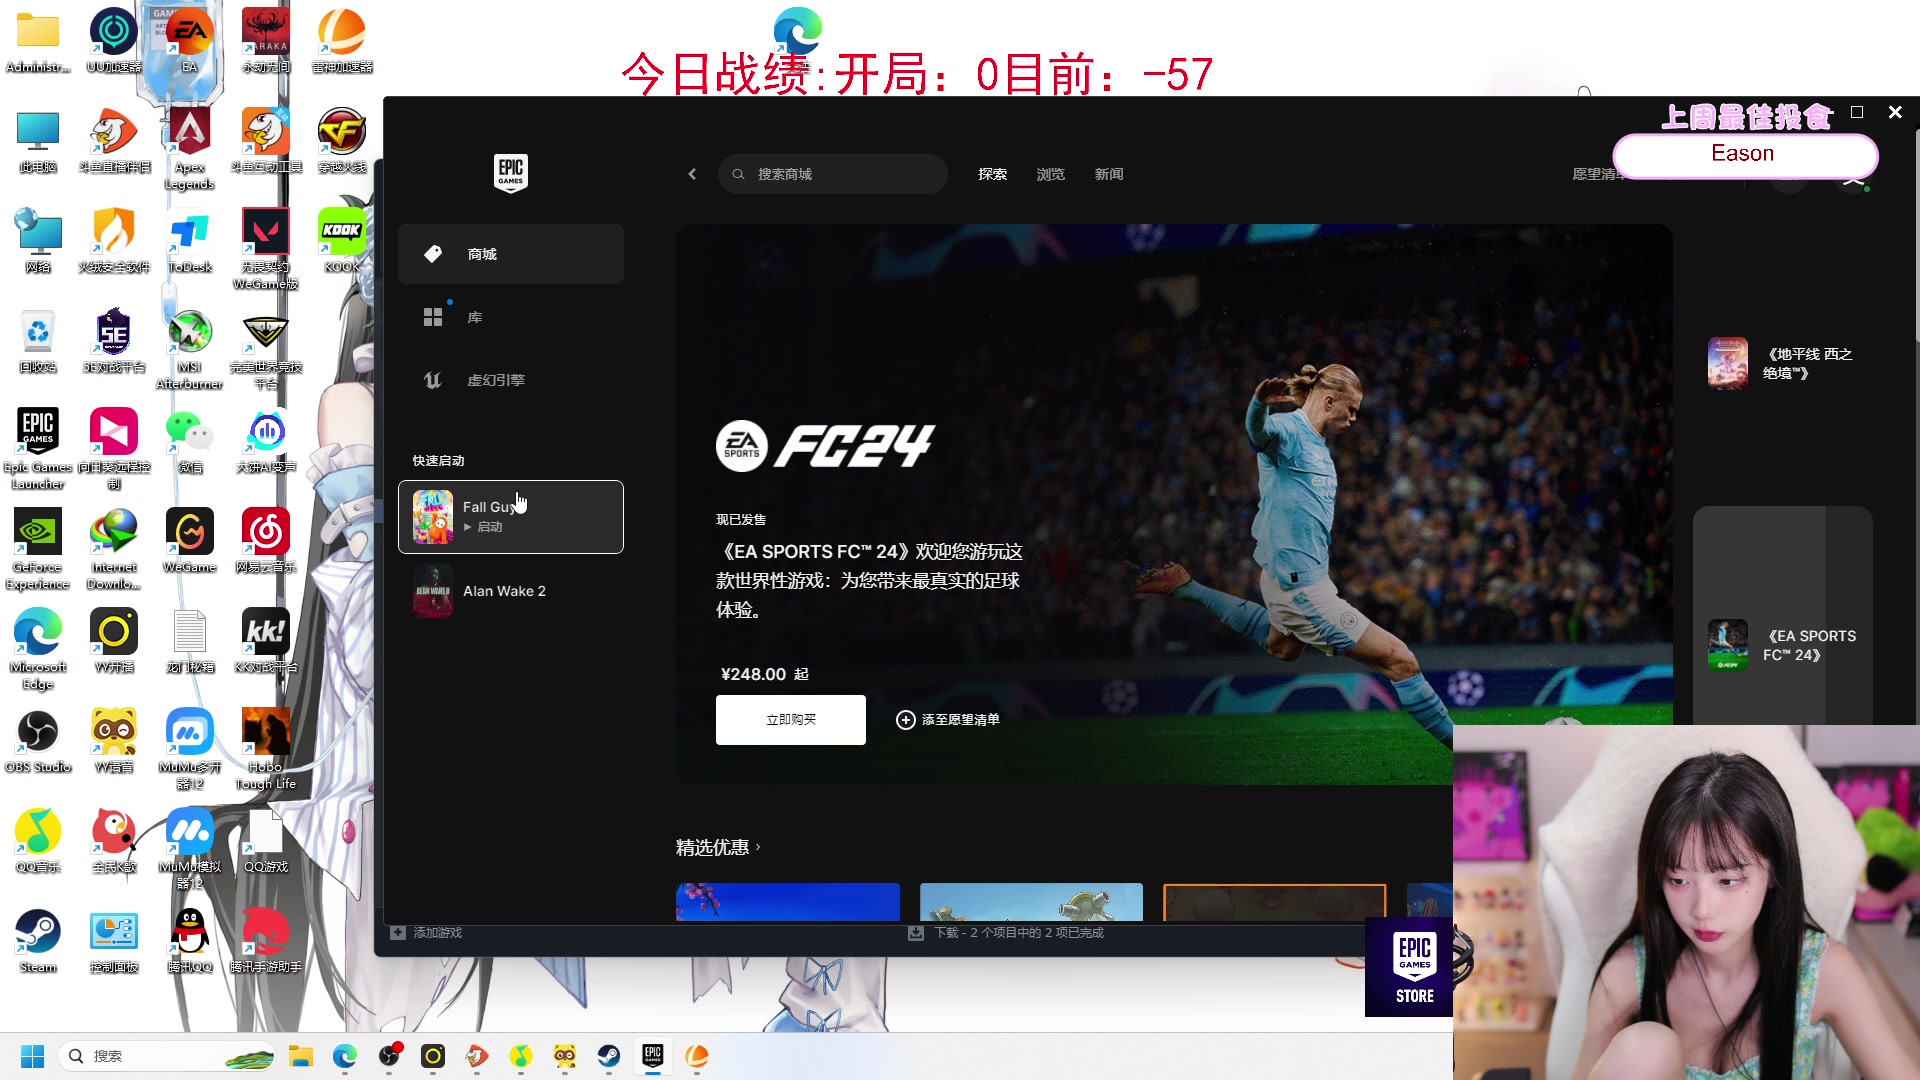Open Alan Wake 2 from quick launch
Image resolution: width=1920 pixels, height=1080 pixels.
[511, 591]
